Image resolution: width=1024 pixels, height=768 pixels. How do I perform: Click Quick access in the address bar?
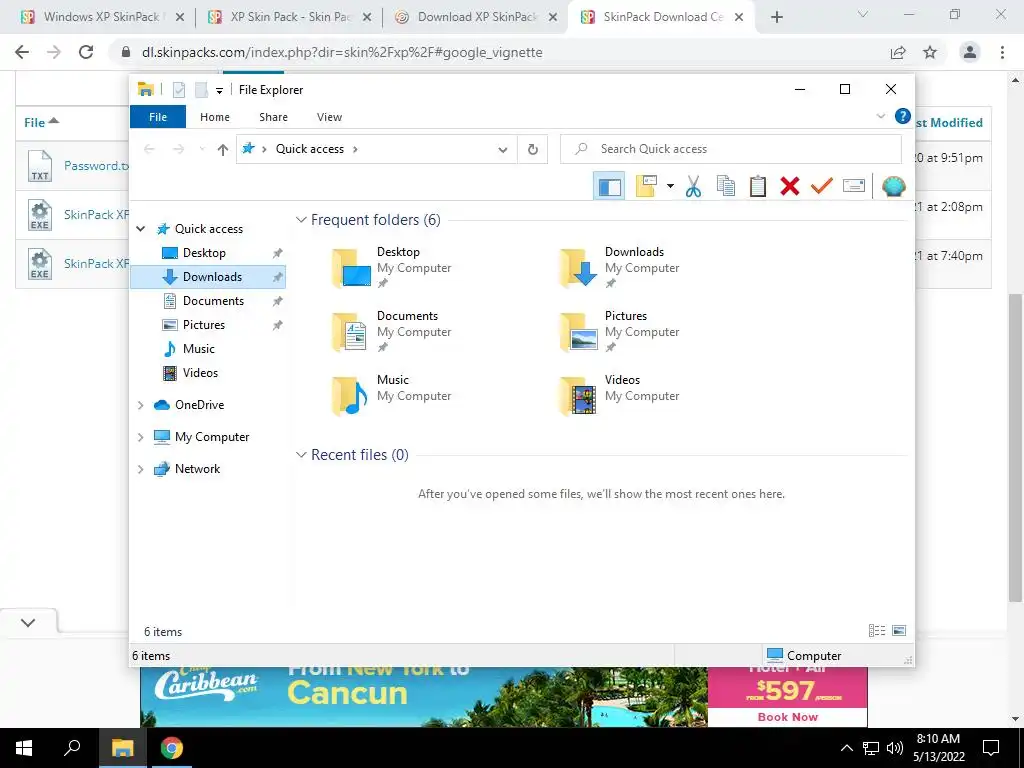[x=310, y=149]
